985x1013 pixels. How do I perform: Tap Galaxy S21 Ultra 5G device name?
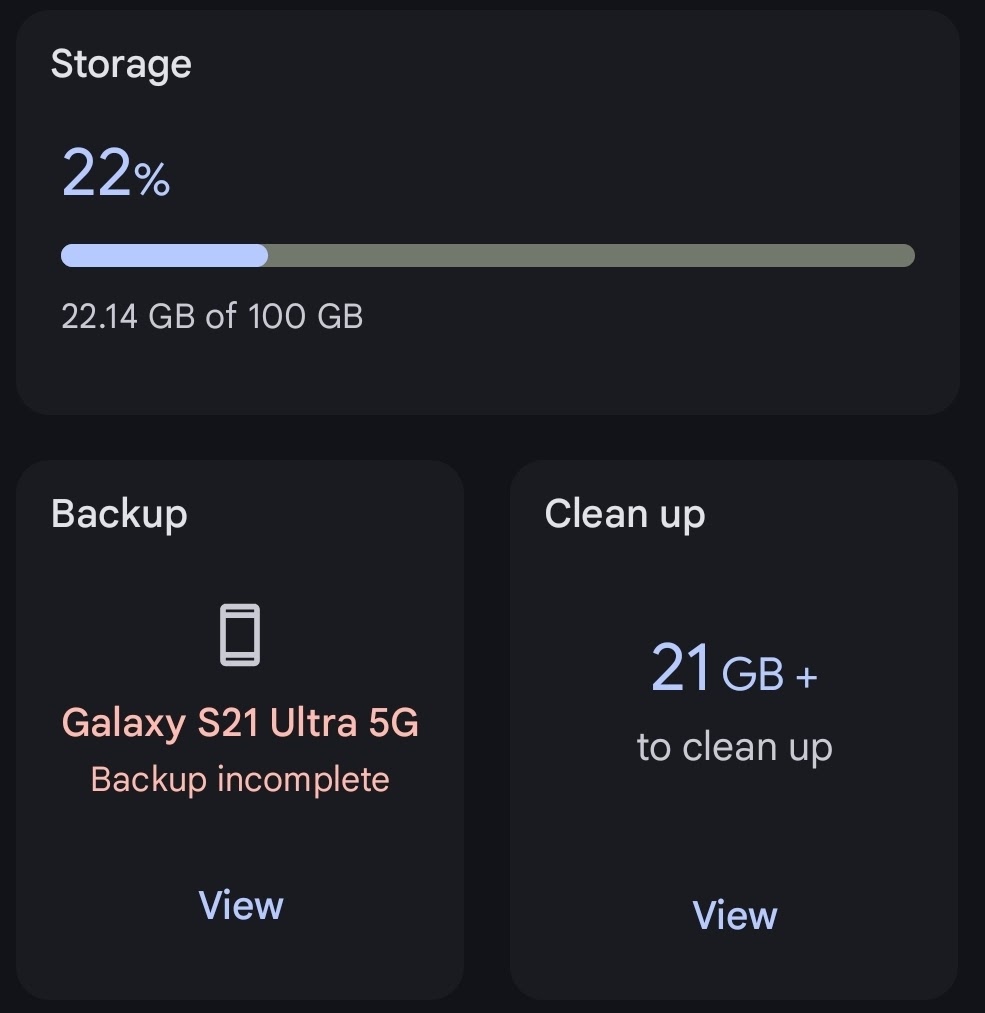(240, 722)
